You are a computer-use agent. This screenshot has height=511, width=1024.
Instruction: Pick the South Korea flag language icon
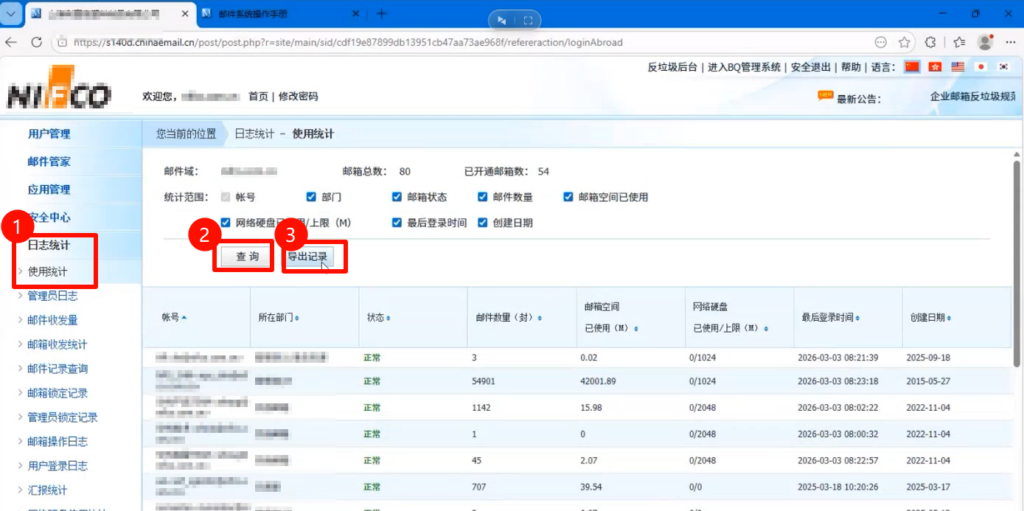coord(1003,67)
